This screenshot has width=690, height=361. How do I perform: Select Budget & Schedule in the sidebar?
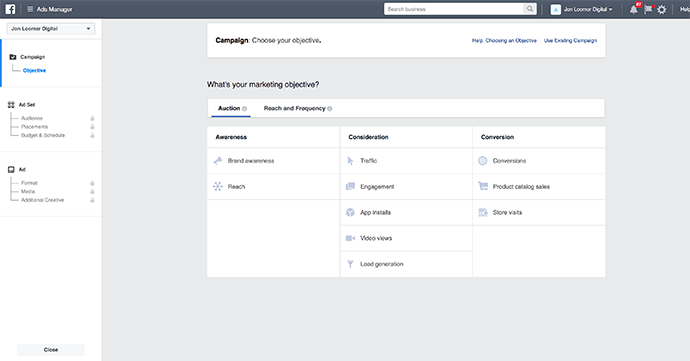click(43, 135)
